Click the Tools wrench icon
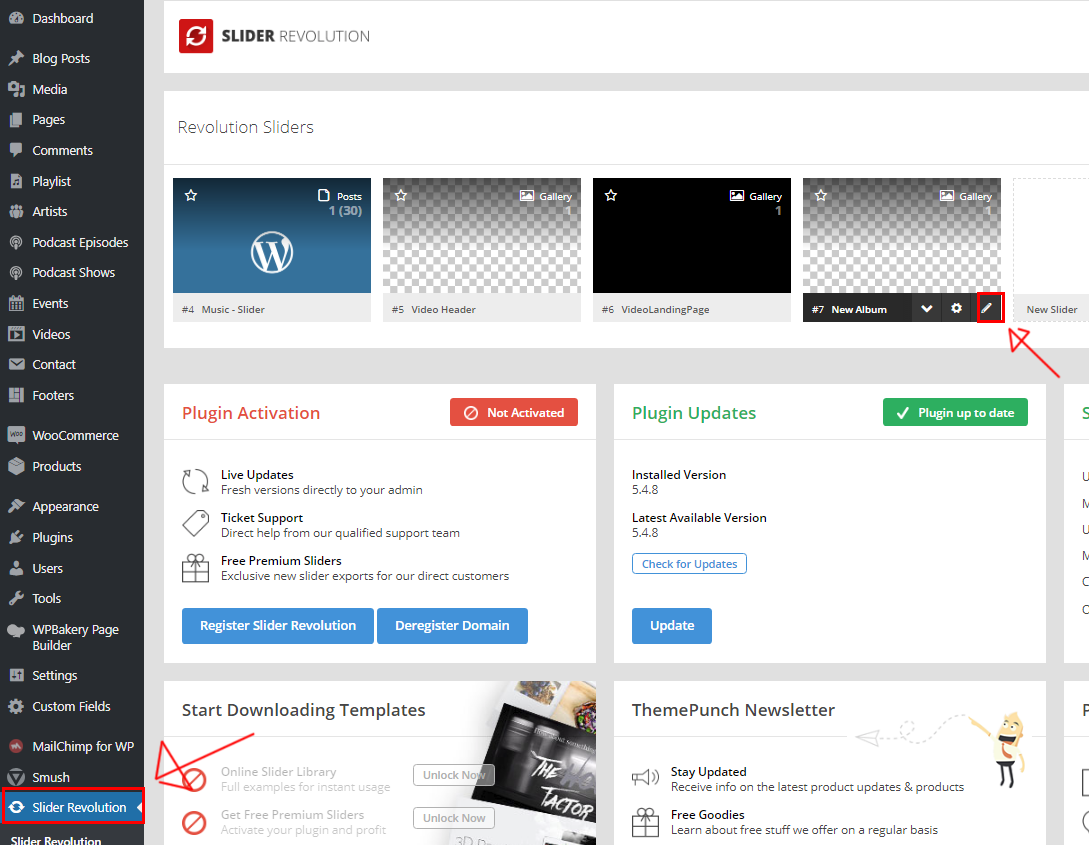 (16, 599)
